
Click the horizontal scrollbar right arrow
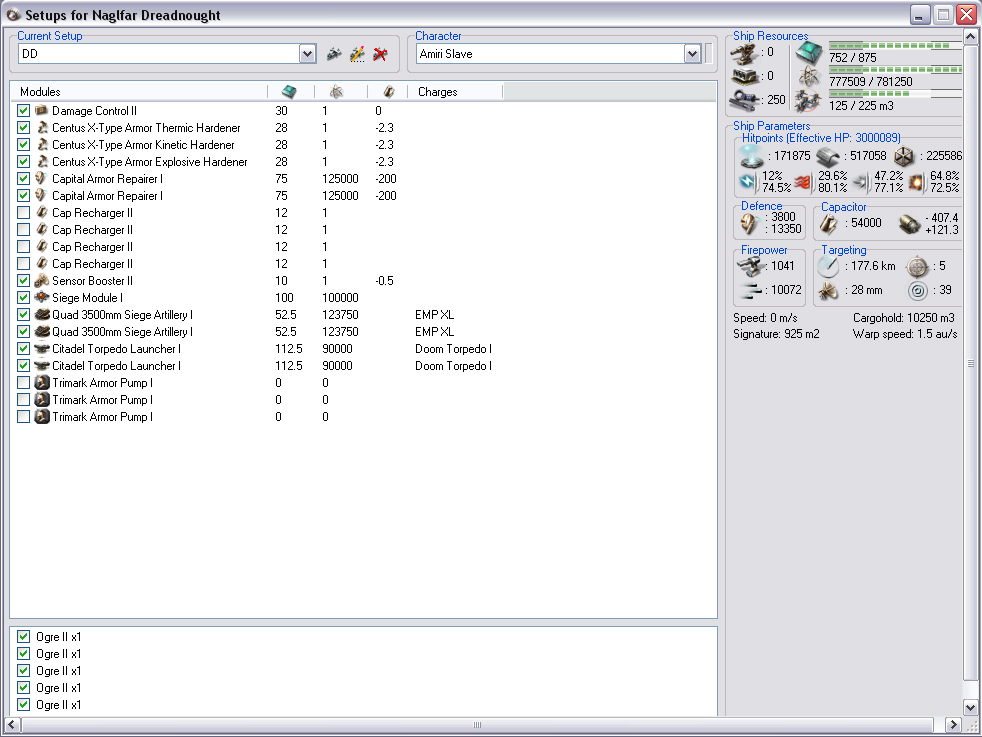pos(953,724)
